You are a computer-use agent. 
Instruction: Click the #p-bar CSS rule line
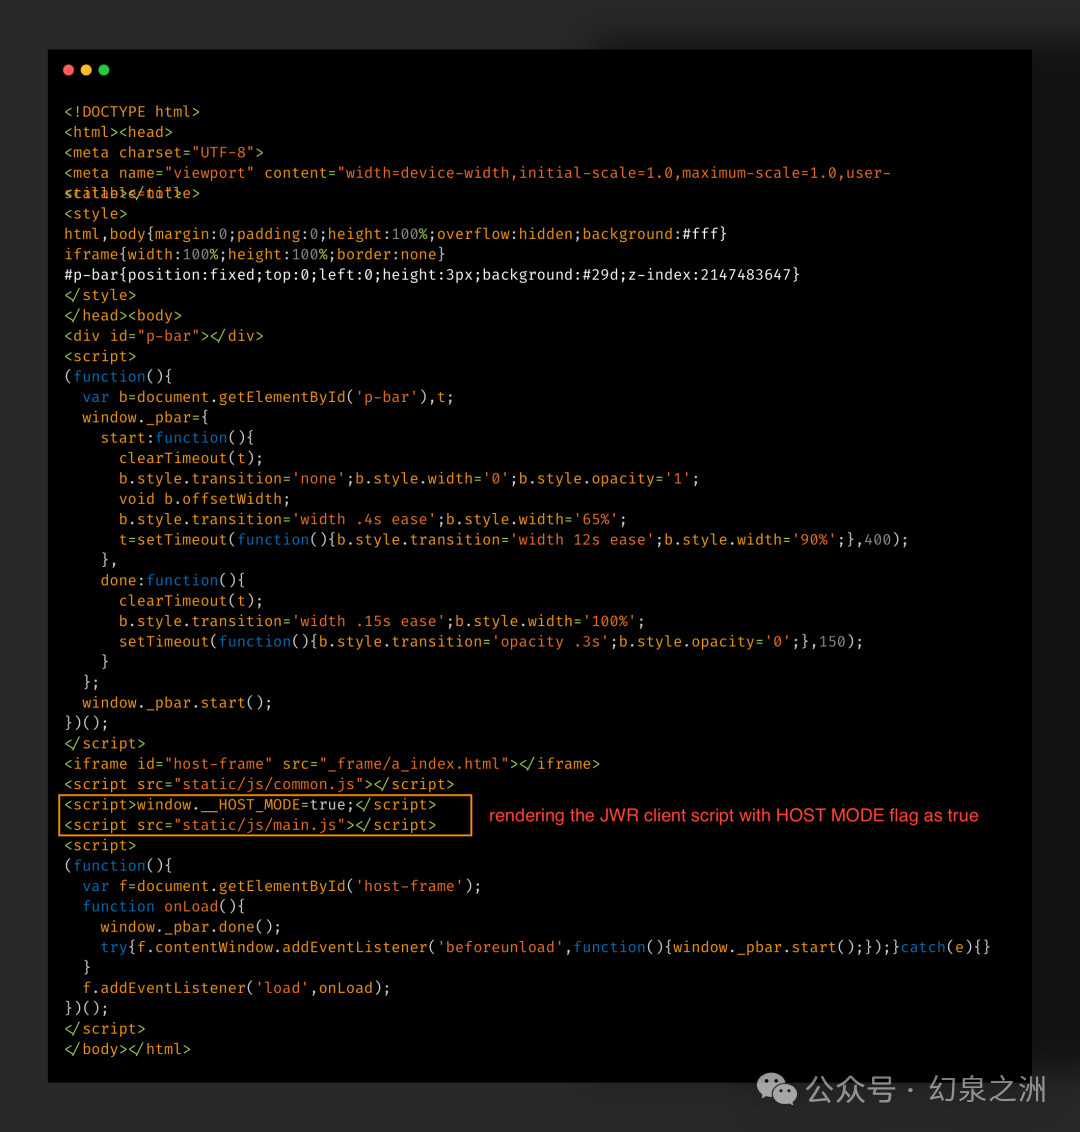[x=432, y=275]
